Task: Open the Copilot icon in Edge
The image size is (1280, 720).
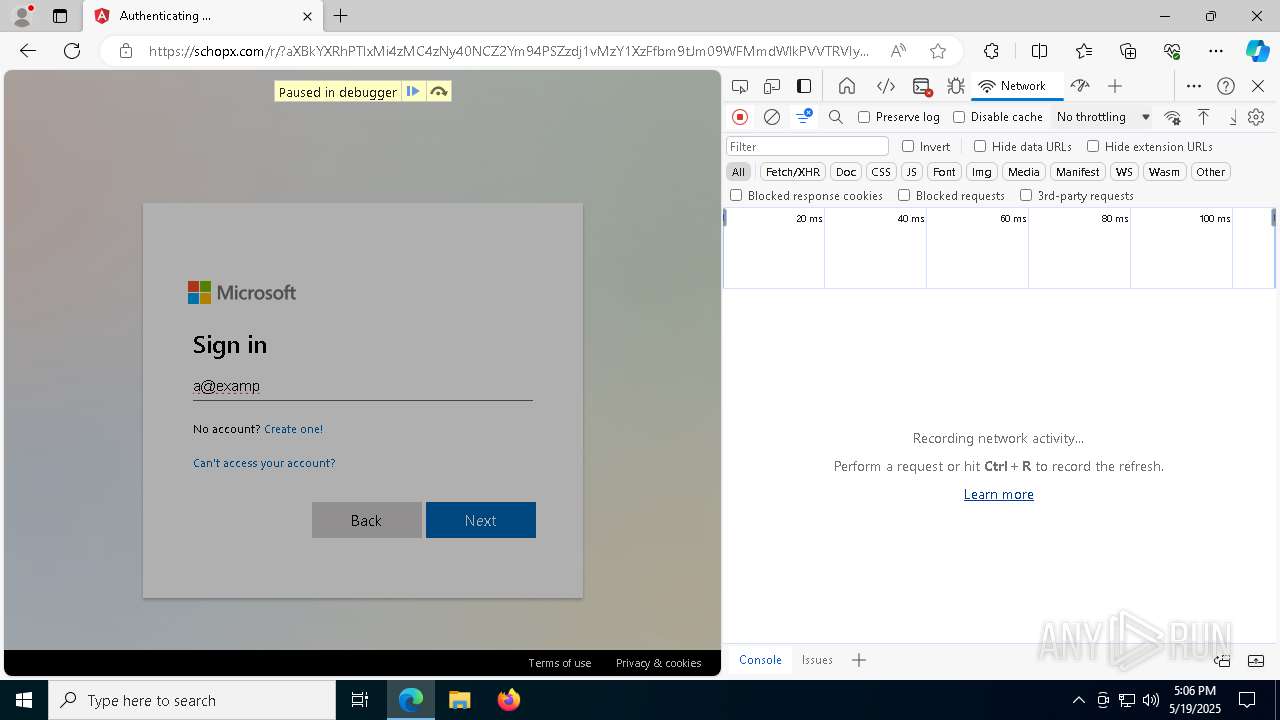Action: [x=1257, y=51]
